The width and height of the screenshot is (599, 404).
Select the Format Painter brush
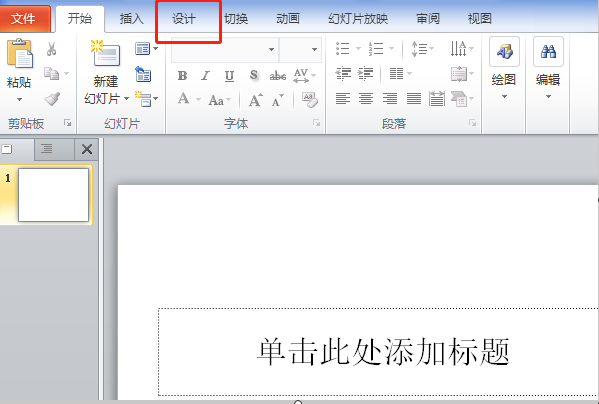tap(52, 99)
